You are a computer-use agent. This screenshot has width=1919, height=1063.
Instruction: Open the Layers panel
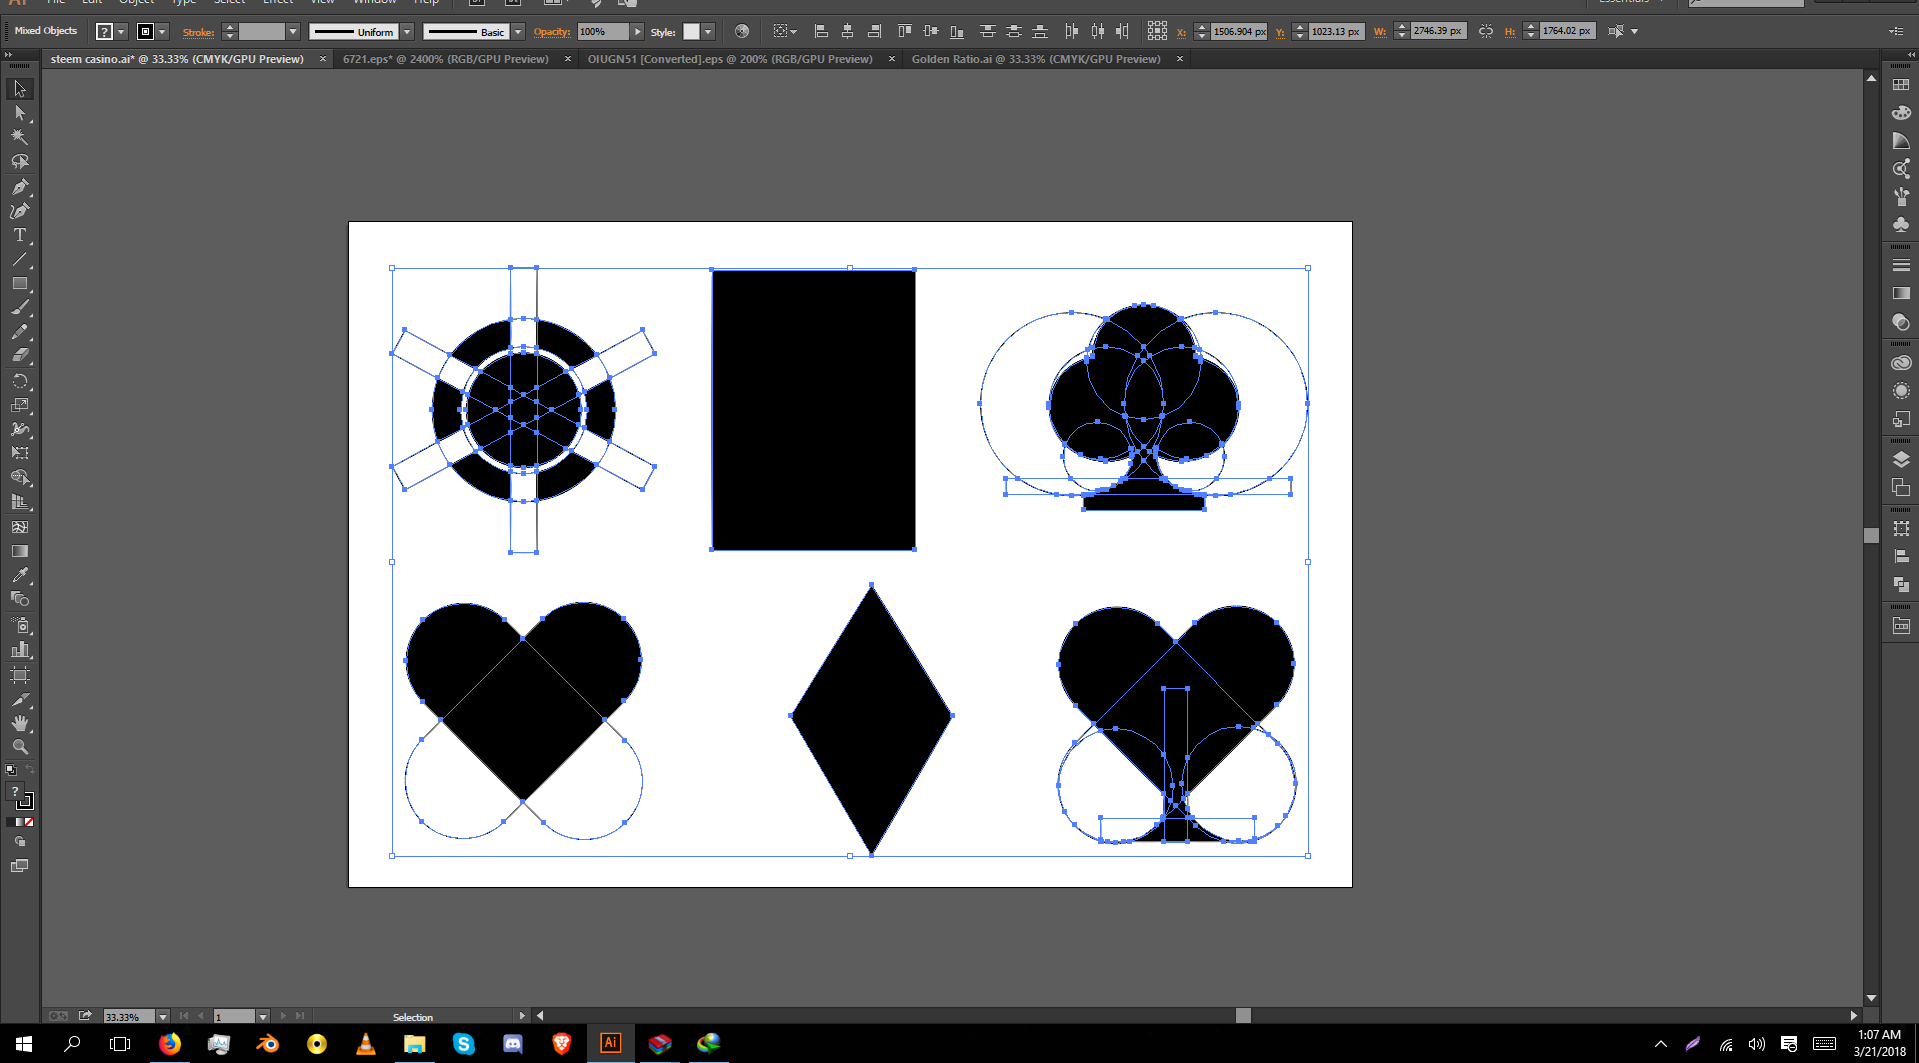pyautogui.click(x=1901, y=459)
